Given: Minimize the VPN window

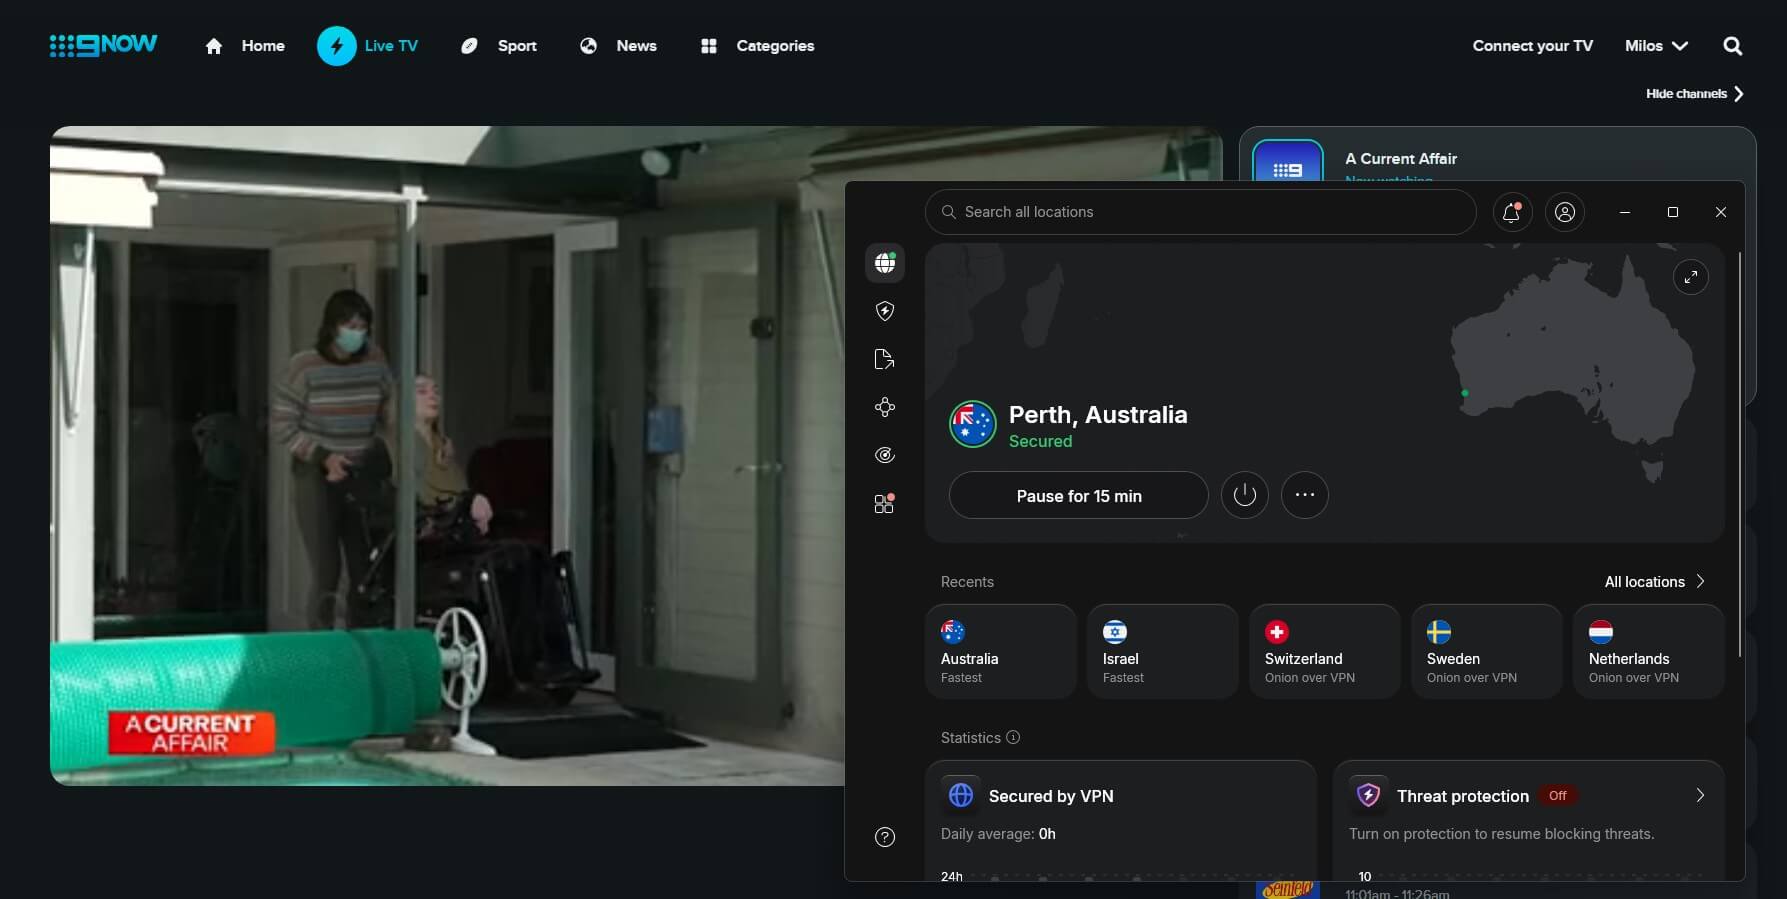Looking at the screenshot, I should tap(1625, 212).
